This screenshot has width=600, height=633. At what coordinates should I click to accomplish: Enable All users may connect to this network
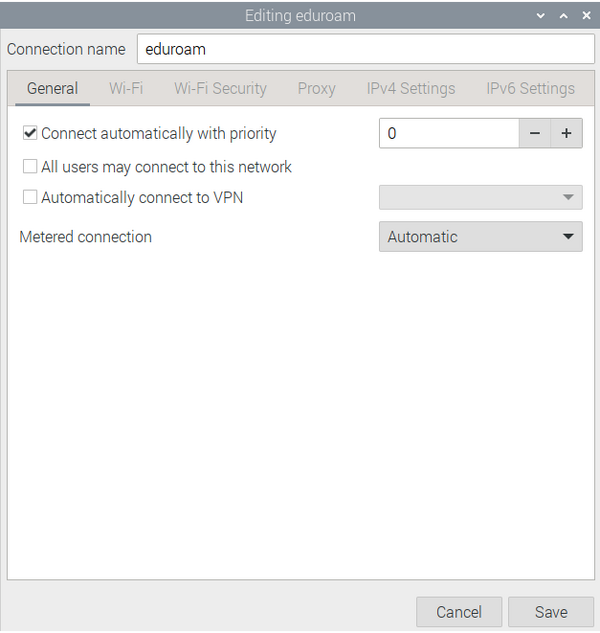[30, 166]
